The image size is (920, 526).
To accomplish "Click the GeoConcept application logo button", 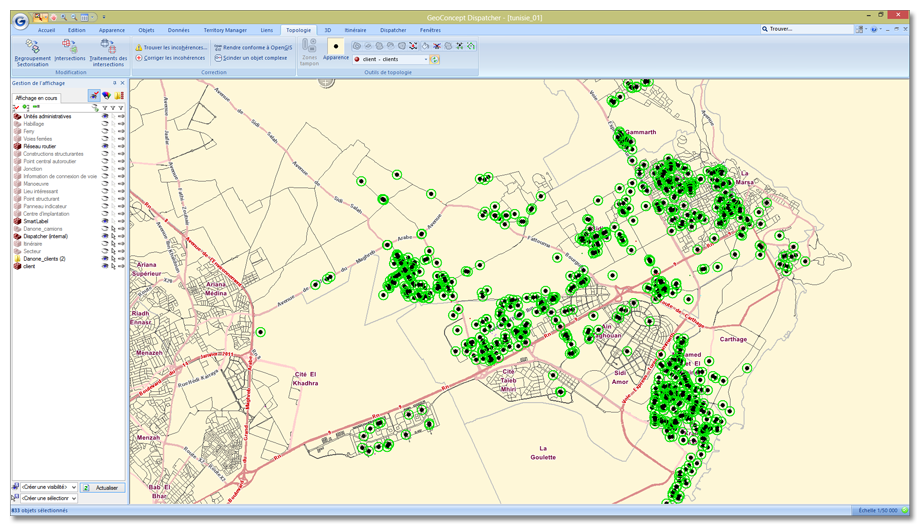I will (x=19, y=19).
